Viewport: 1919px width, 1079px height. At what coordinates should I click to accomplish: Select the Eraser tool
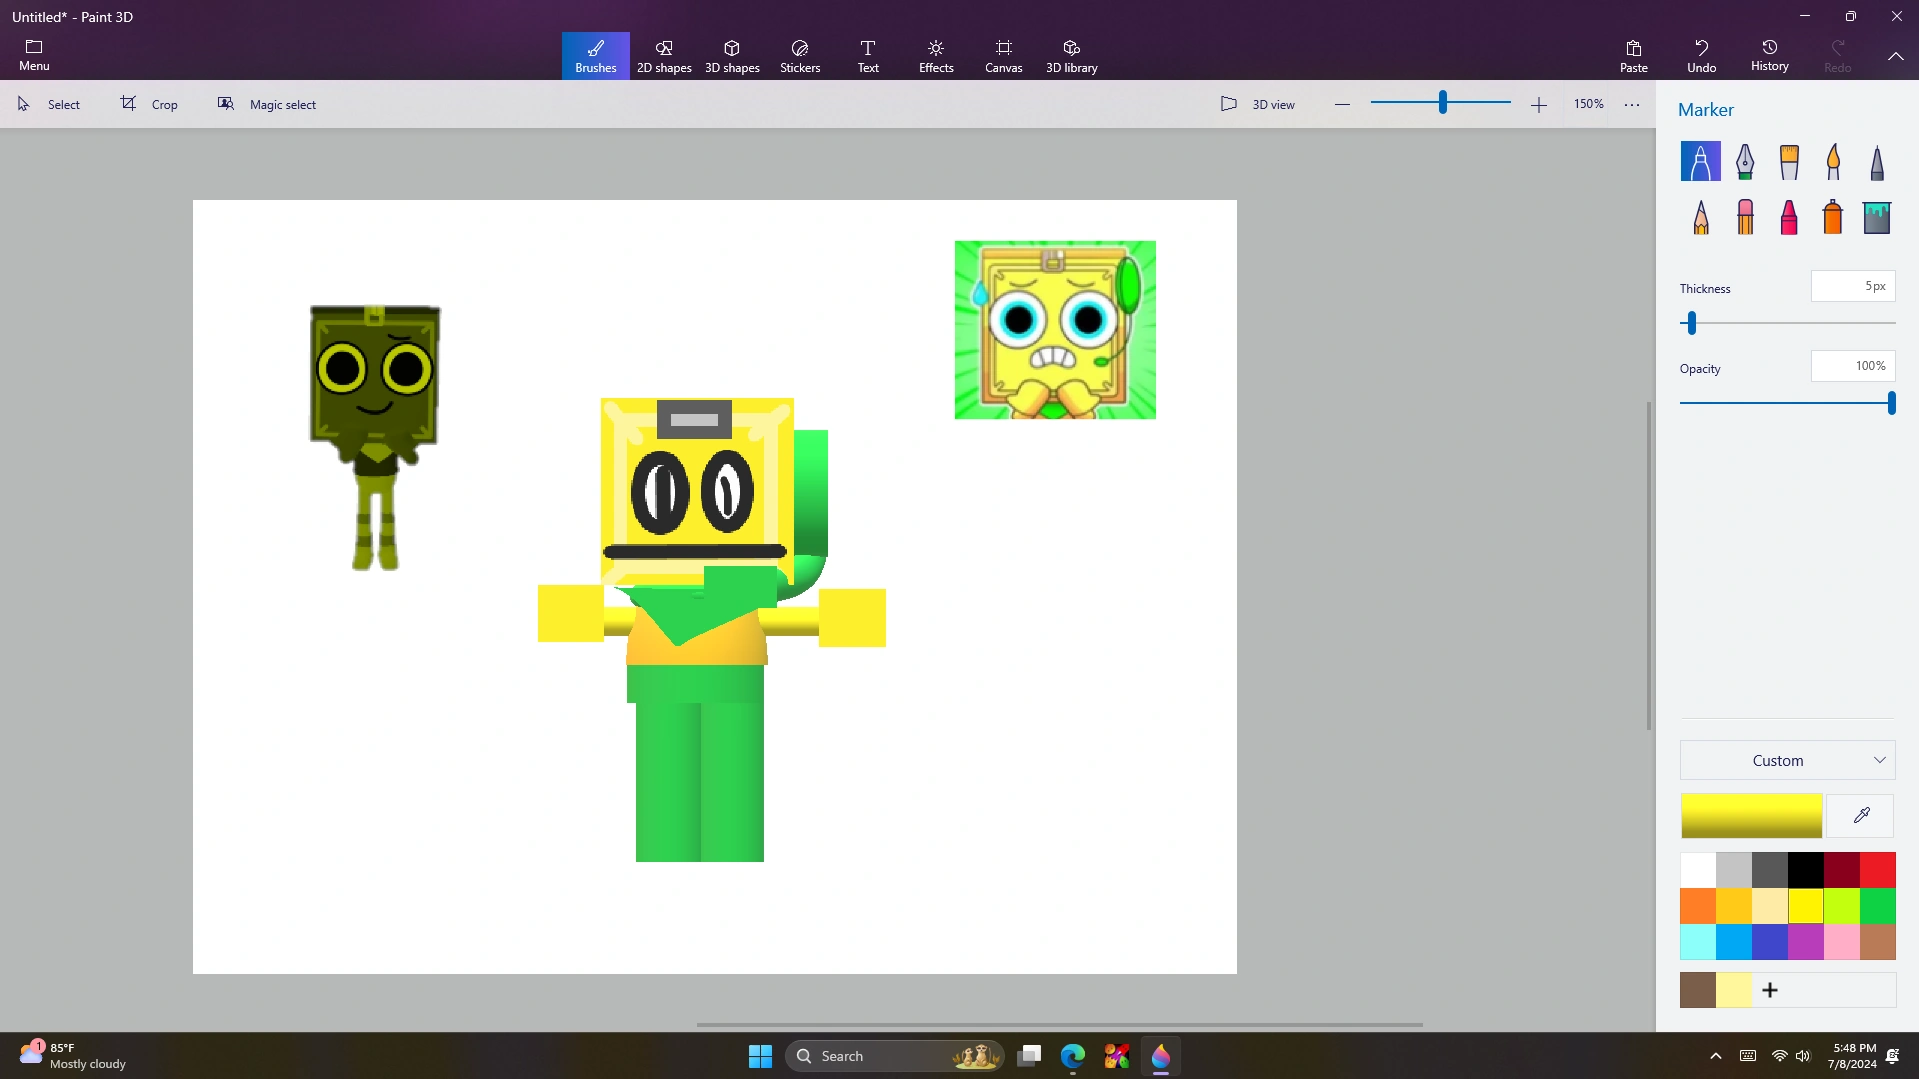point(1745,217)
